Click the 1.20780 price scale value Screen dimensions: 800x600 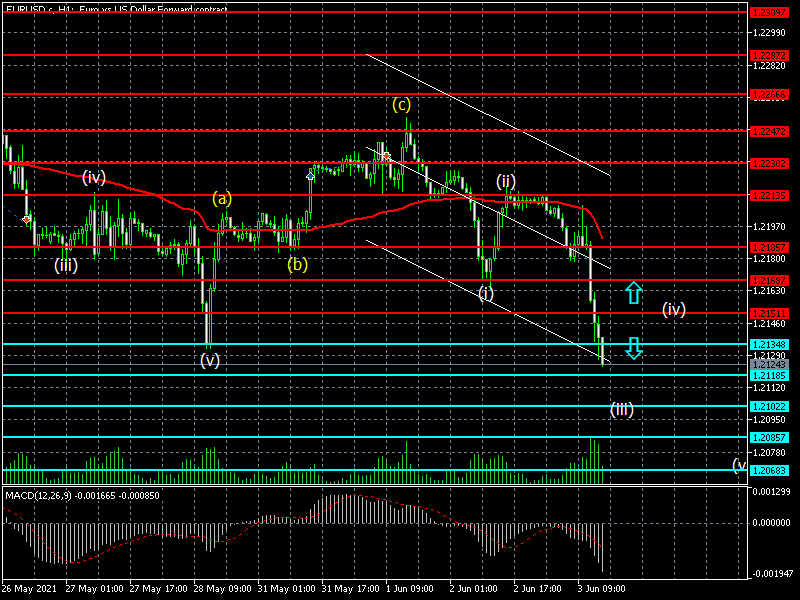click(x=769, y=453)
